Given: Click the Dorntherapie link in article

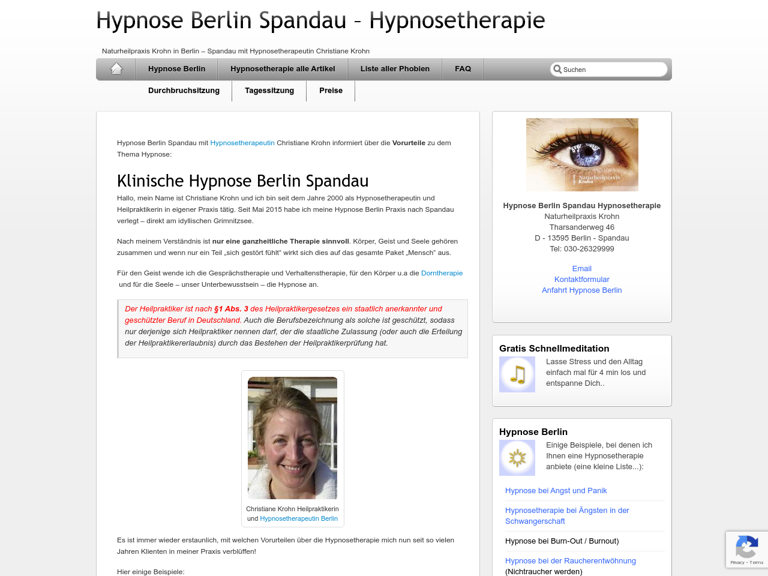Looking at the screenshot, I should coord(442,273).
